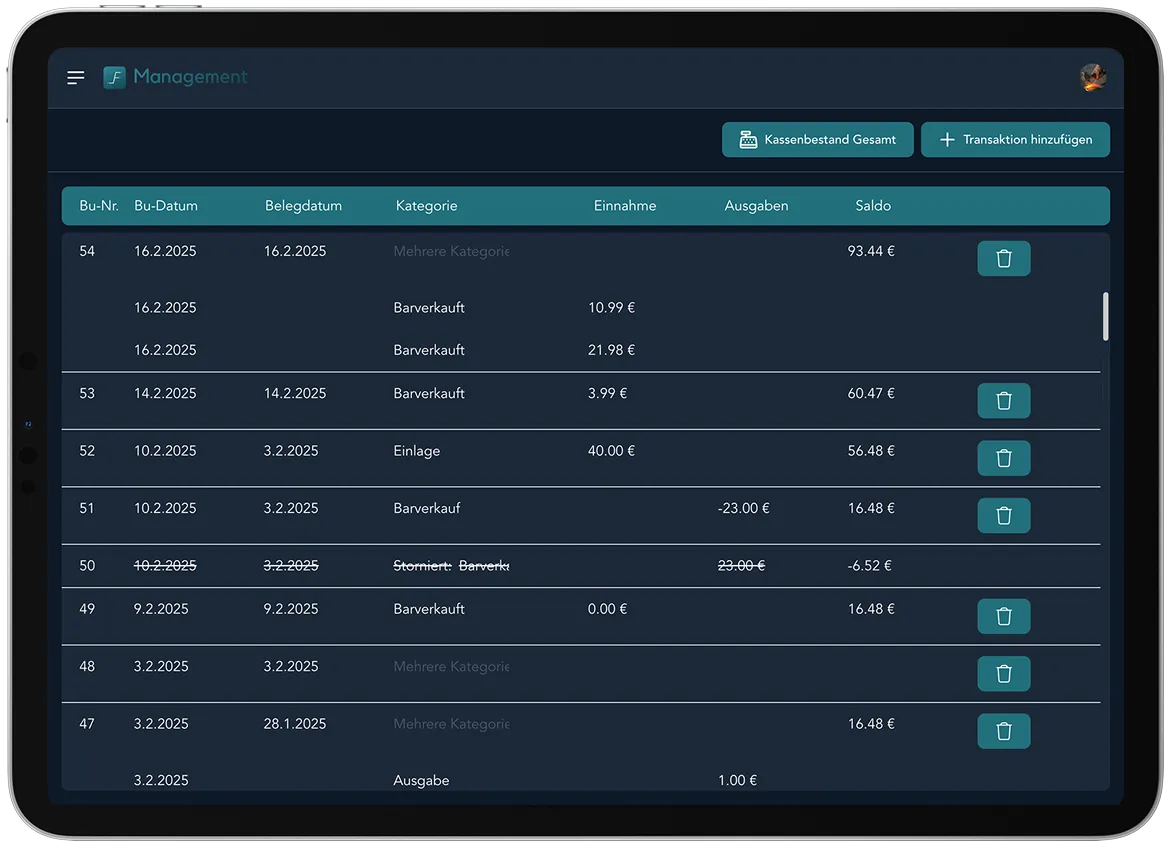Image resolution: width=1172 pixels, height=848 pixels.
Task: Delete transaction number 49
Action: click(x=1003, y=617)
